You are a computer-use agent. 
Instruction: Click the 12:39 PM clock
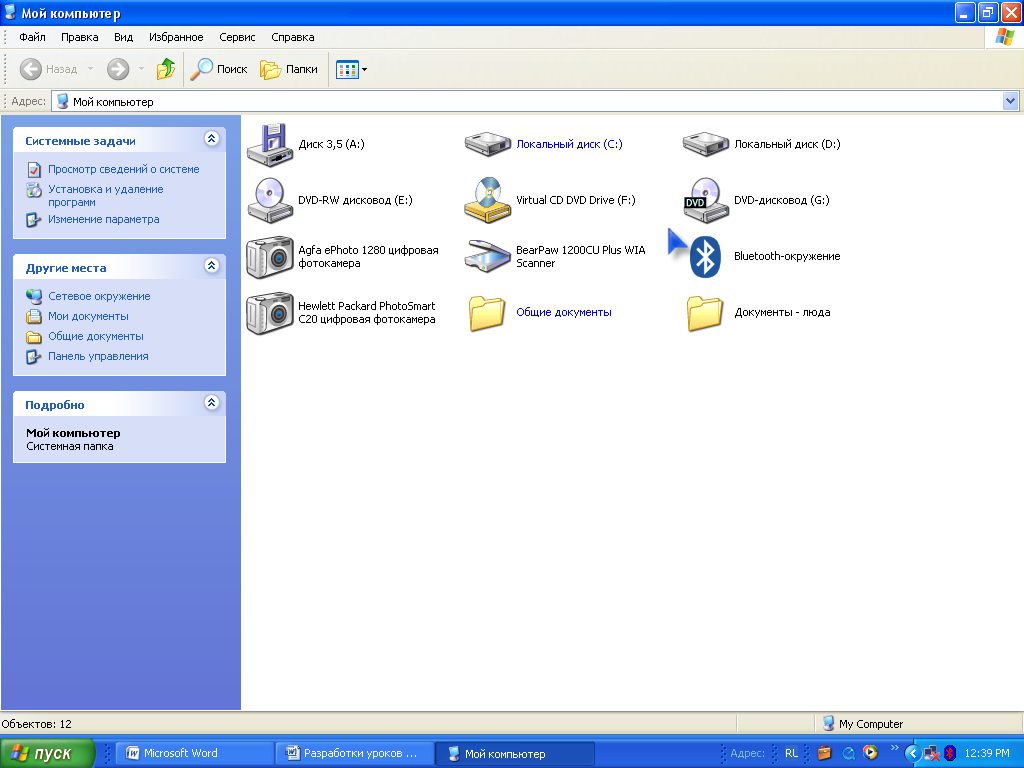987,753
